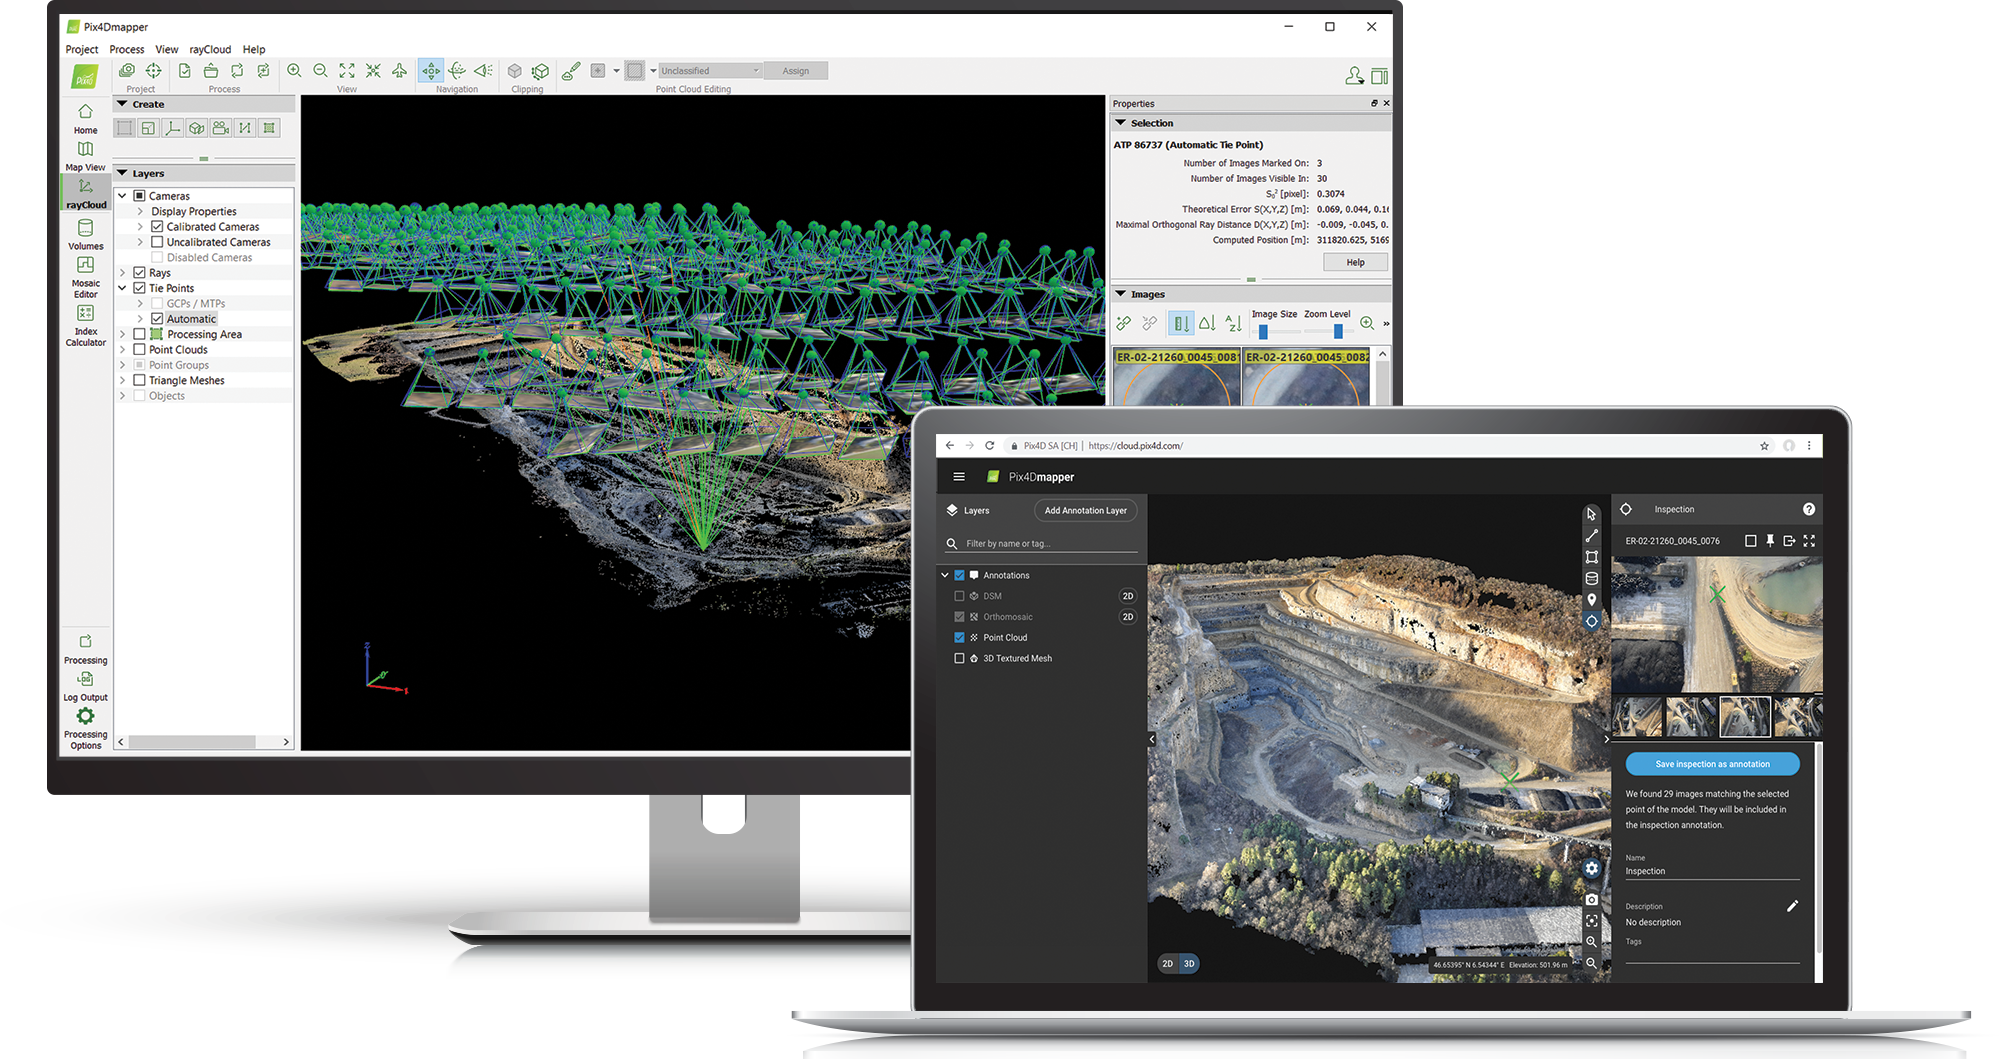Viewport: 1999px width, 1059px height.
Task: Open the Project menu
Action: click(82, 49)
